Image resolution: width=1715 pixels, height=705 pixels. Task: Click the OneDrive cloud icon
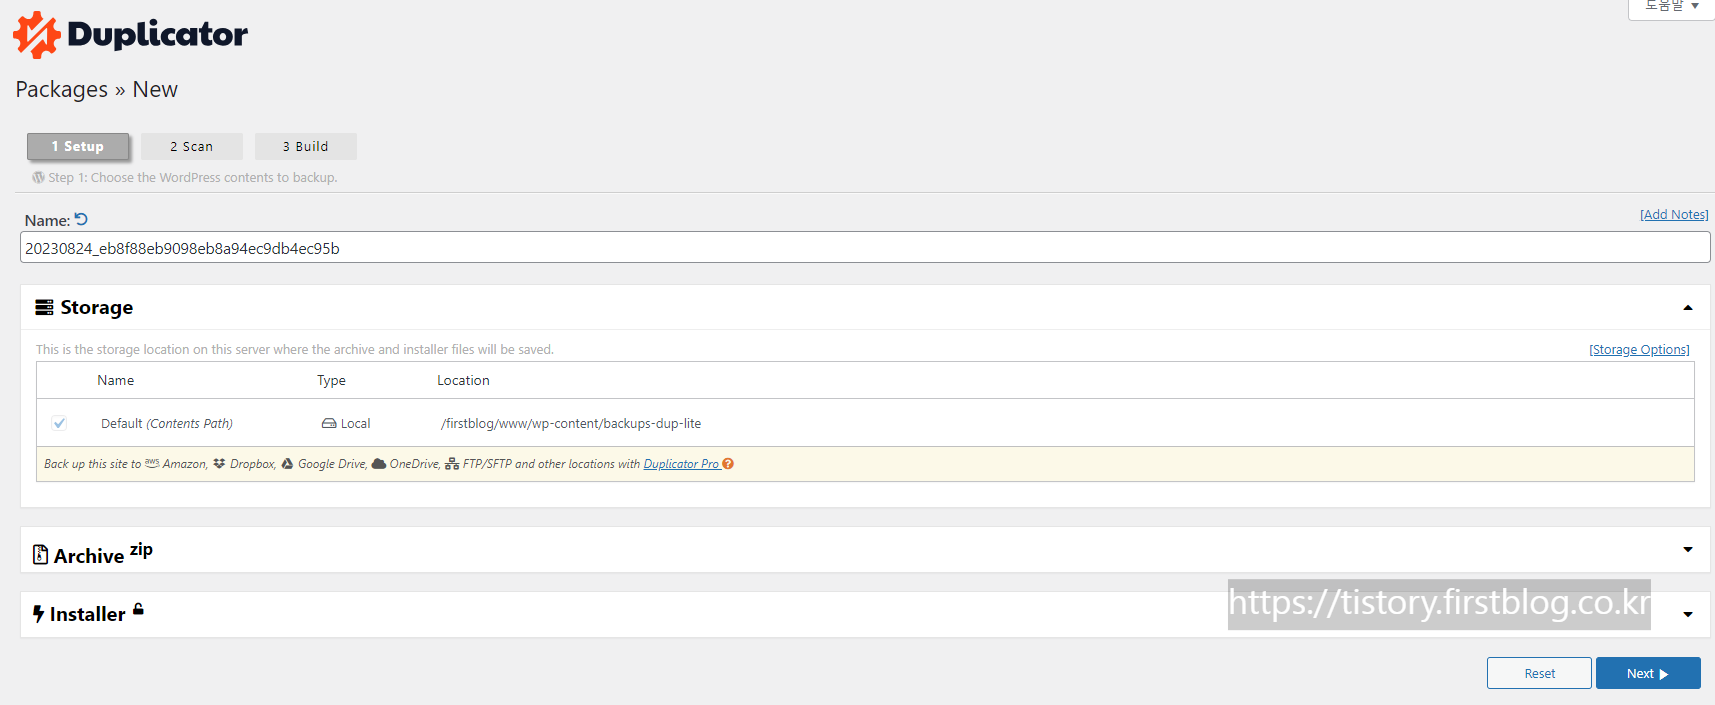click(x=379, y=464)
